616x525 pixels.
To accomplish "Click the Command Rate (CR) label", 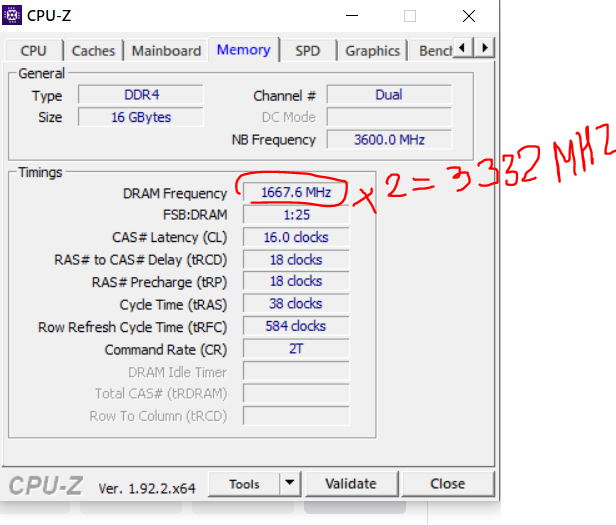I will (166, 350).
